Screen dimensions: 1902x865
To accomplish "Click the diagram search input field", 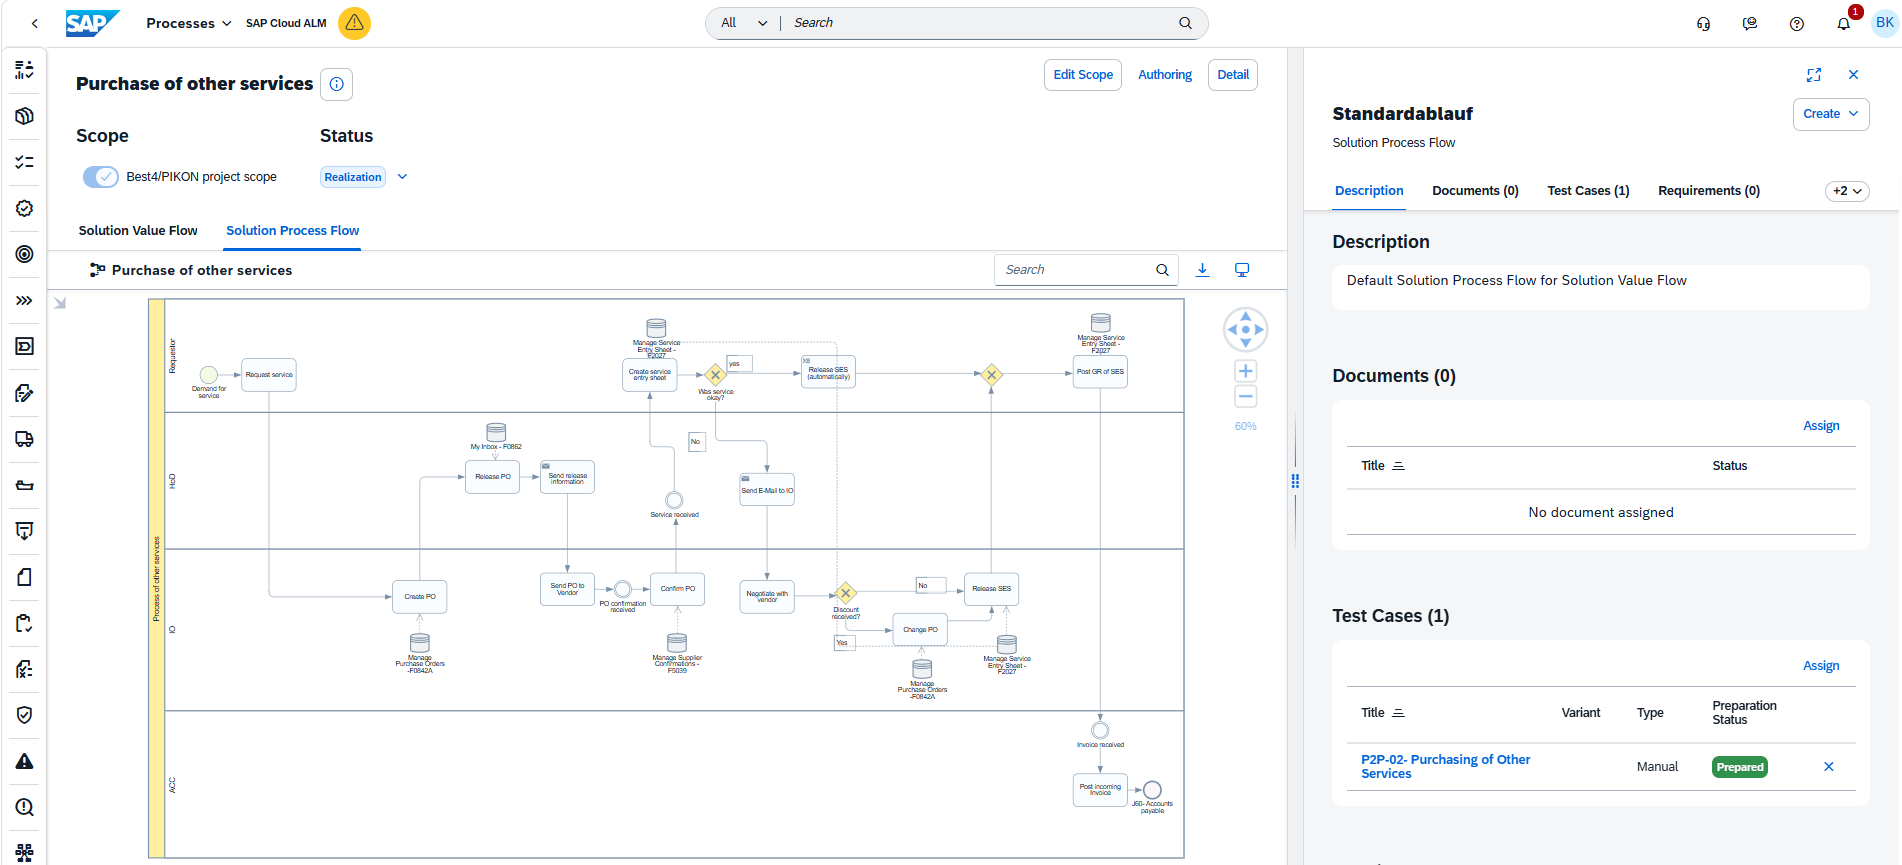I will click(x=1076, y=270).
